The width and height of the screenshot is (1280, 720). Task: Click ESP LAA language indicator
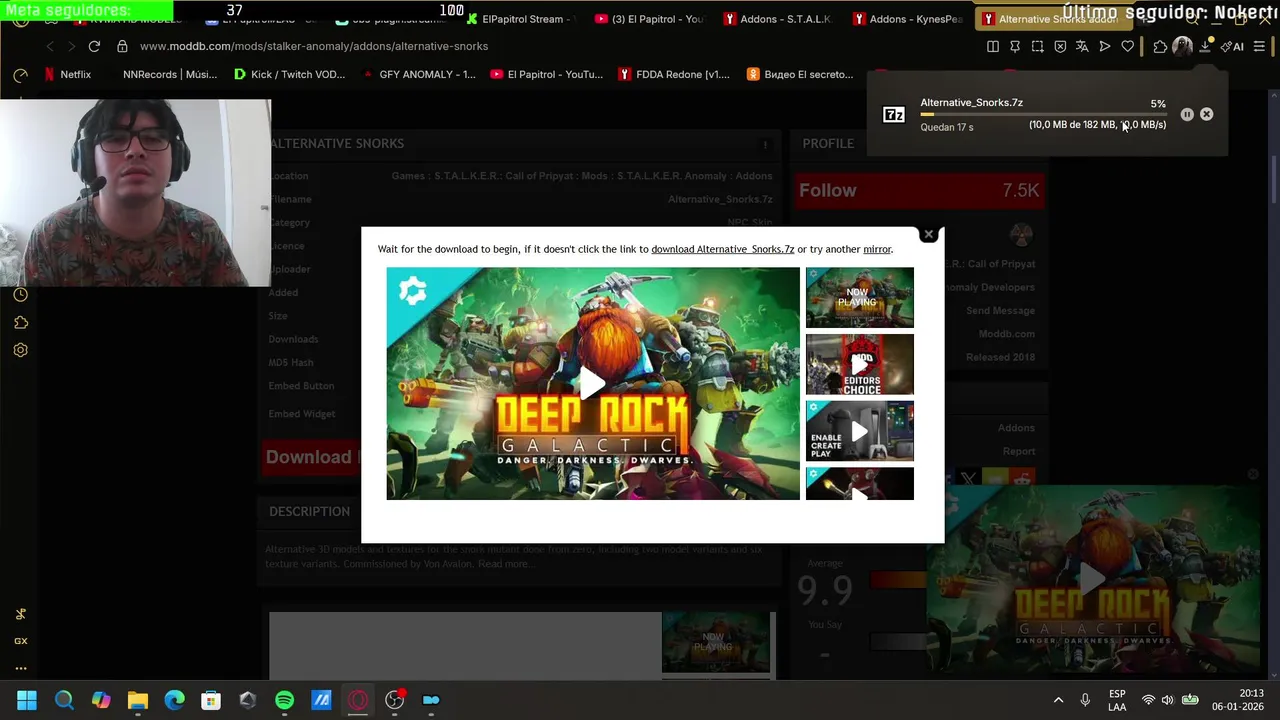[x=1117, y=700]
